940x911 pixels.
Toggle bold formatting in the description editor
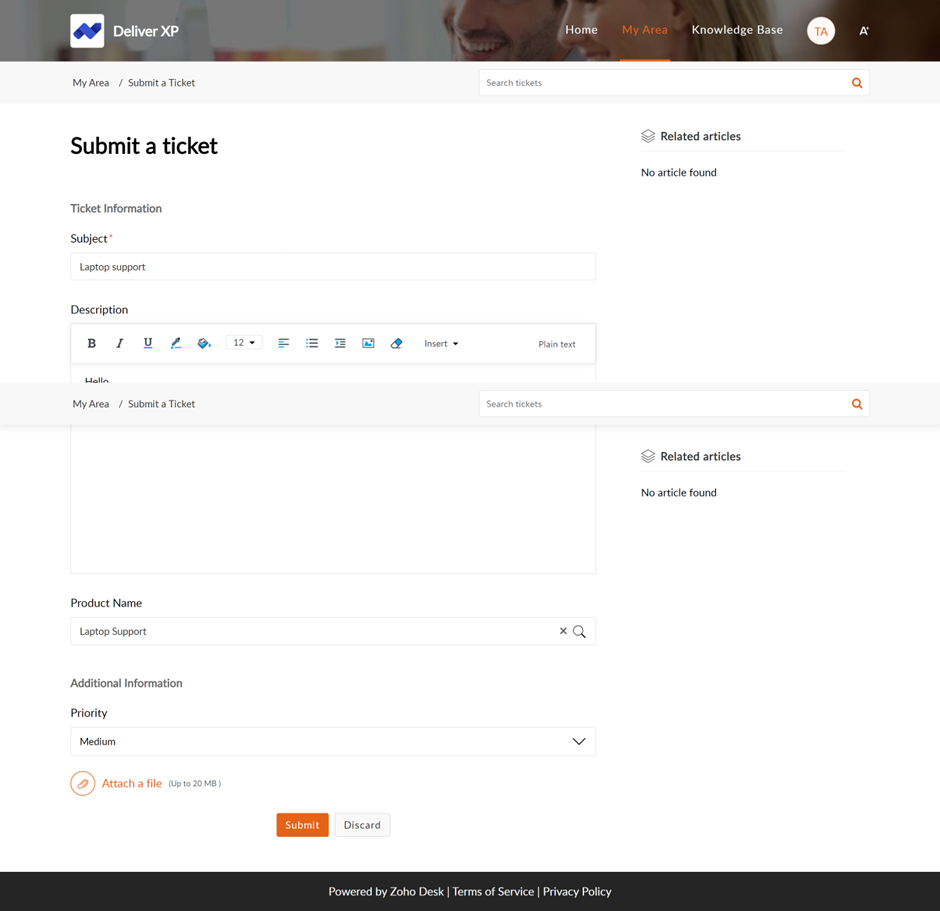92,343
